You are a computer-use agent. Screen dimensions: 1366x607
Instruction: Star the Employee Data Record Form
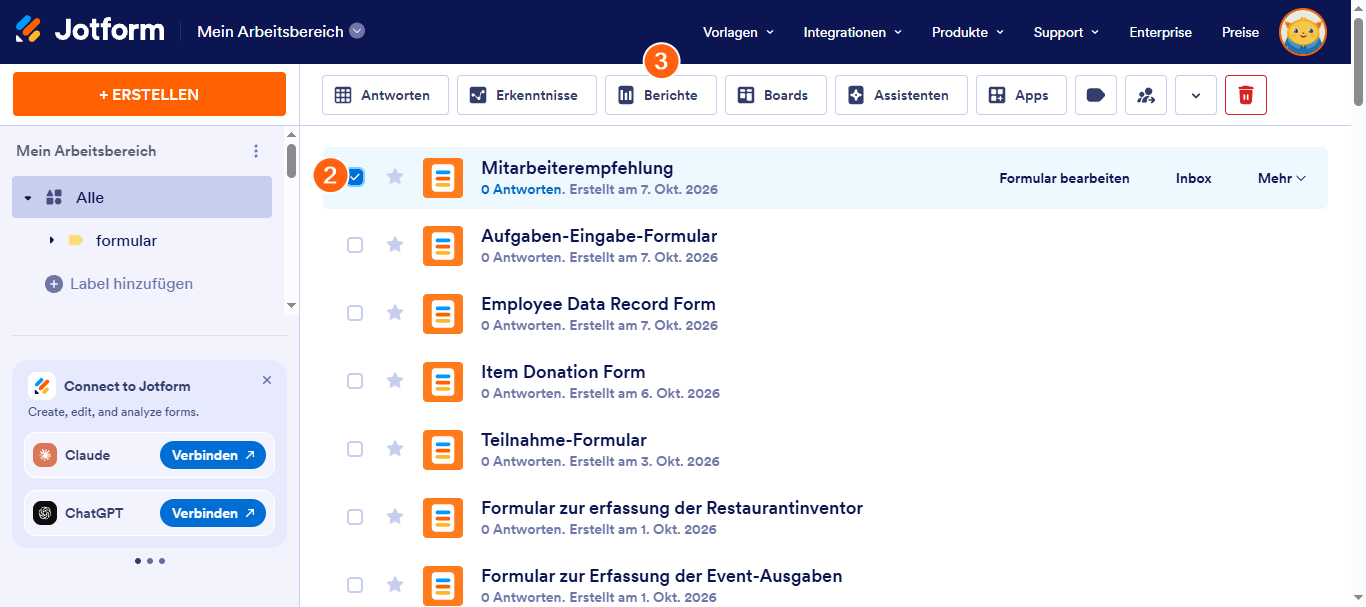pyautogui.click(x=395, y=313)
